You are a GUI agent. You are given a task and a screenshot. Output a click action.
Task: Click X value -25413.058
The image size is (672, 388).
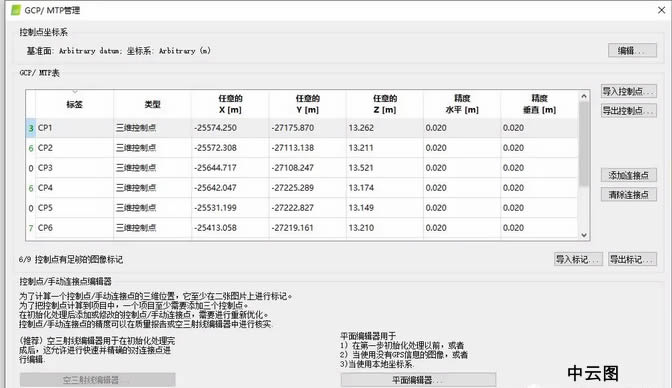(x=215, y=228)
